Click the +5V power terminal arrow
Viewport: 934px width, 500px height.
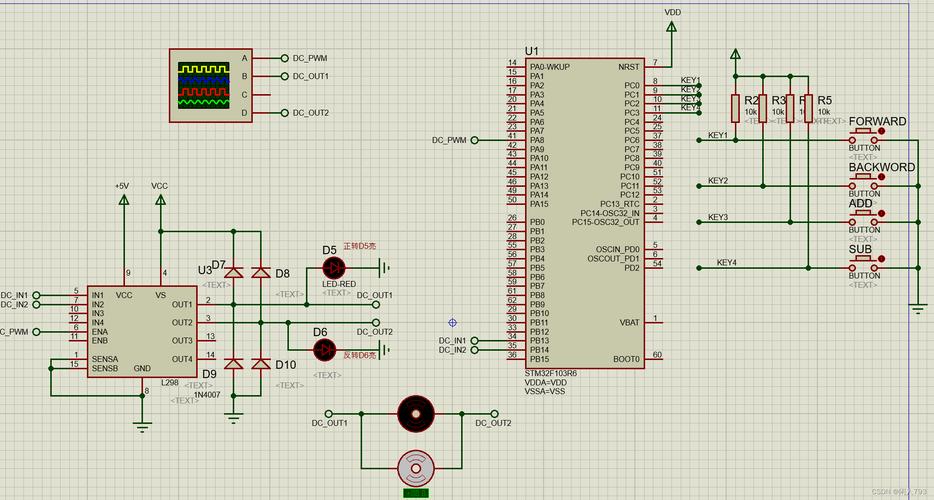tap(124, 200)
